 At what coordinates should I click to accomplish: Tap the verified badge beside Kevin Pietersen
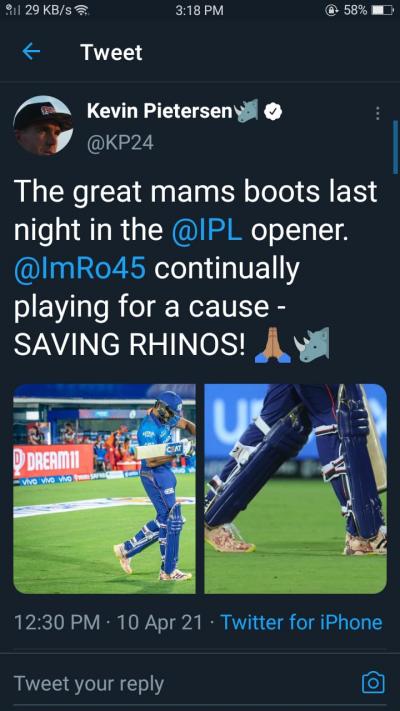click(273, 111)
